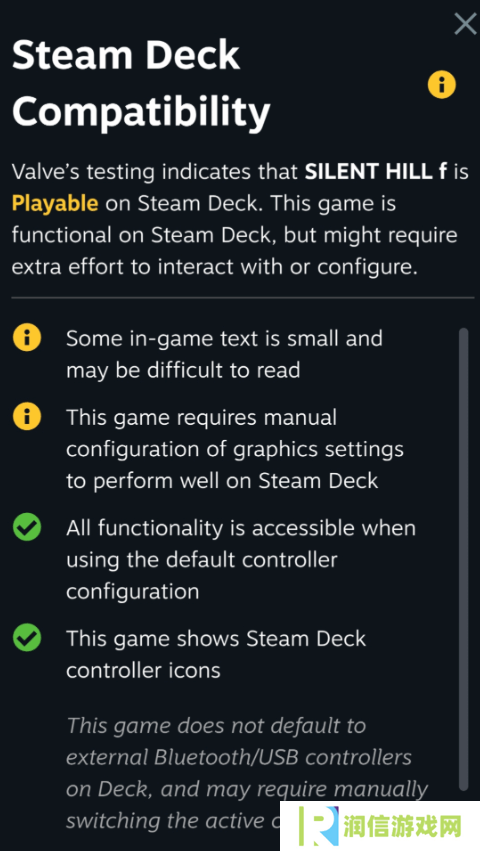The width and height of the screenshot is (480, 851).
Task: Click the green Chinese watermark text
Action: point(402,827)
